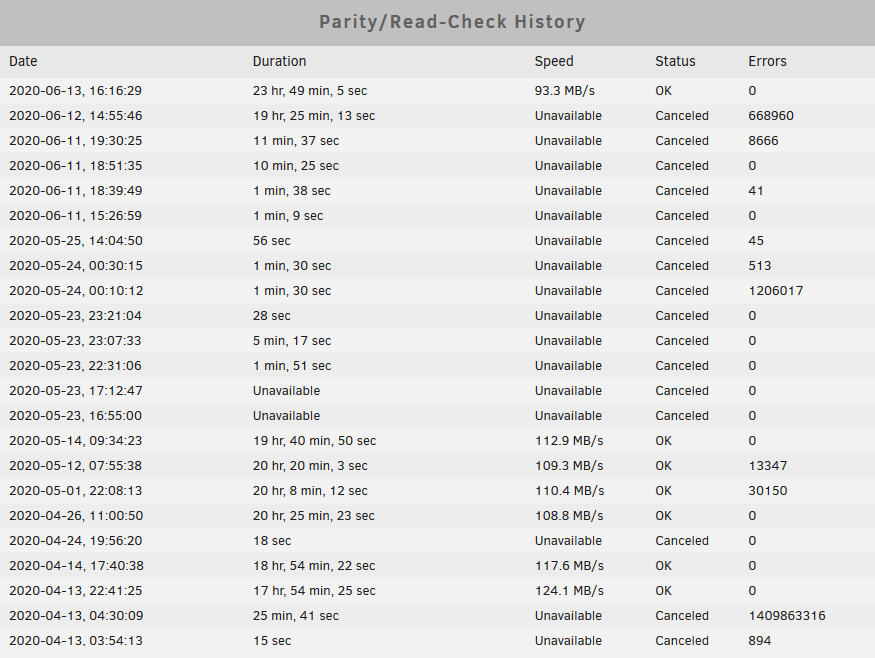
Task: Select date 2020-04-13, 04:30:09
Action: click(76, 616)
